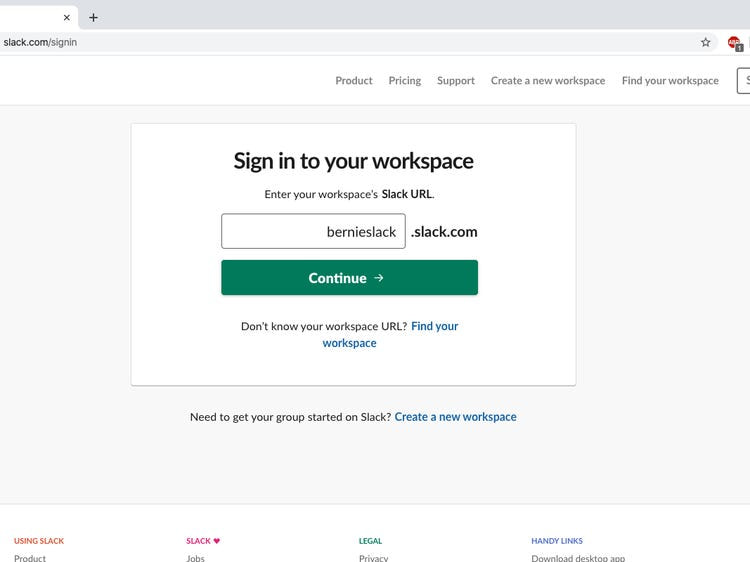This screenshot has height=562, width=750.
Task: Open a new browser tab with plus
Action: [94, 17]
